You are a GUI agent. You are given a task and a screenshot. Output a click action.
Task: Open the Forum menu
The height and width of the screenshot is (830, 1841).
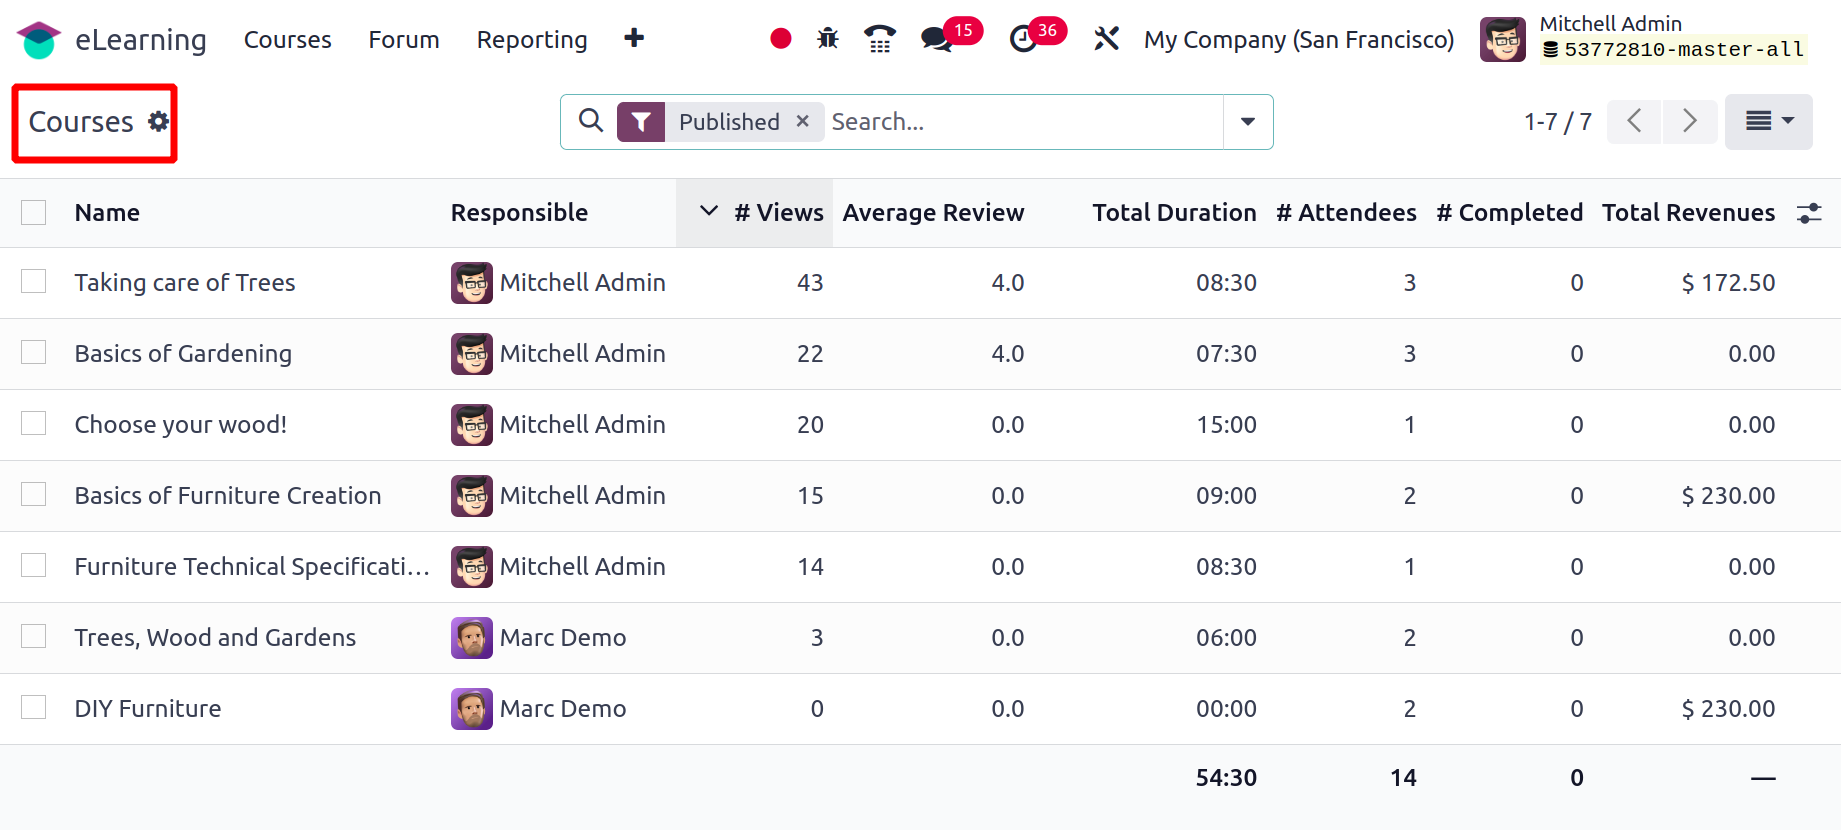(404, 40)
